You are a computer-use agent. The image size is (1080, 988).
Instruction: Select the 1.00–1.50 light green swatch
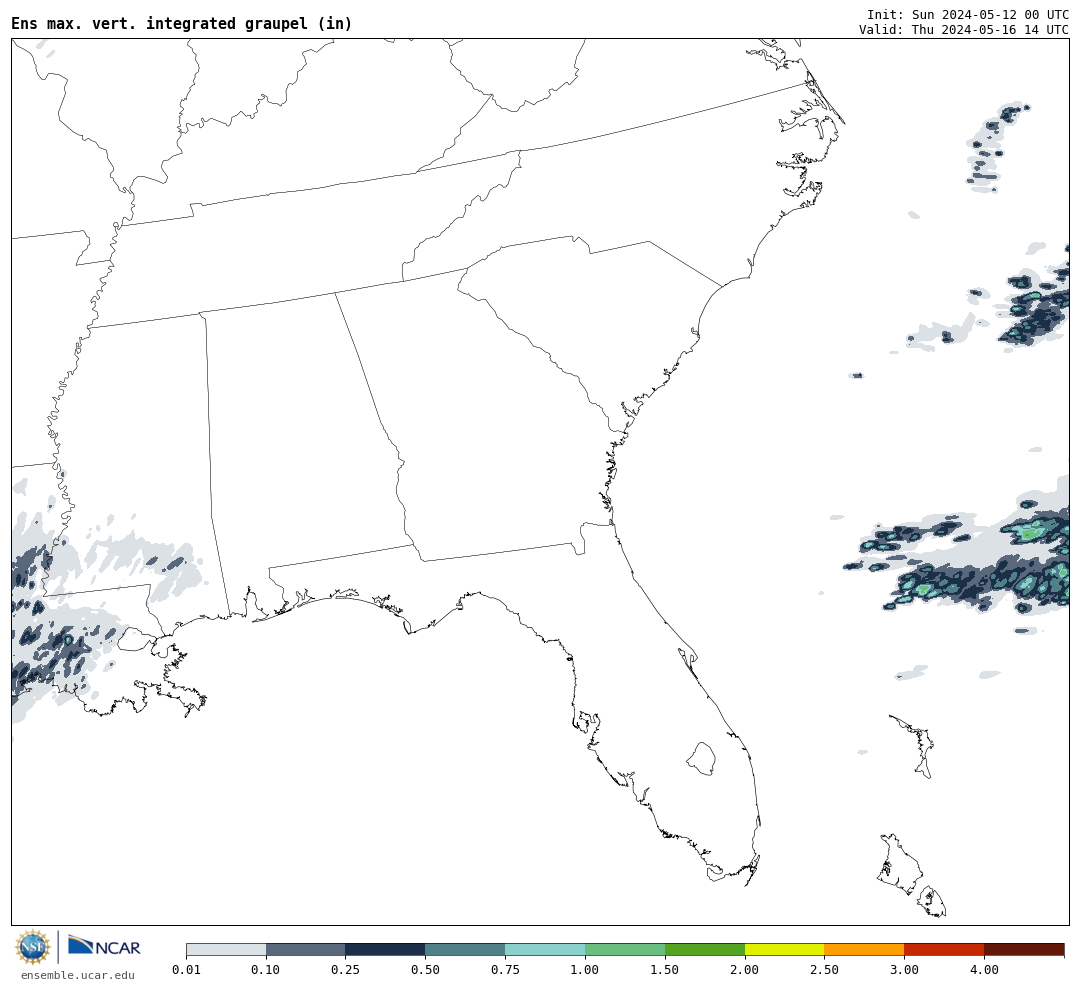point(625,949)
